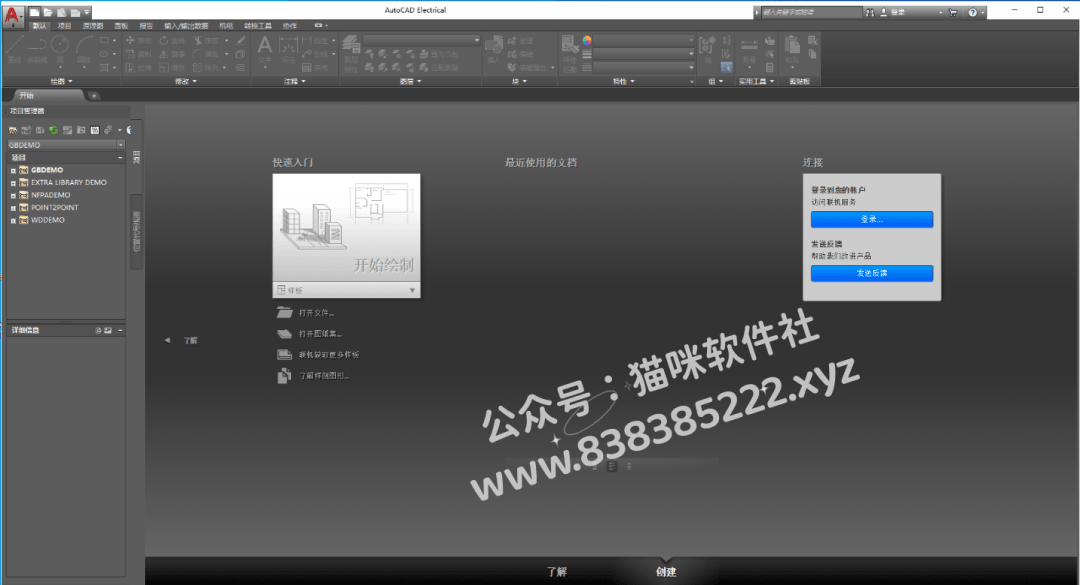Image resolution: width=1080 pixels, height=585 pixels.
Task: Expand the EXTRA LIBRARY DEMO tree node
Action: (13, 183)
